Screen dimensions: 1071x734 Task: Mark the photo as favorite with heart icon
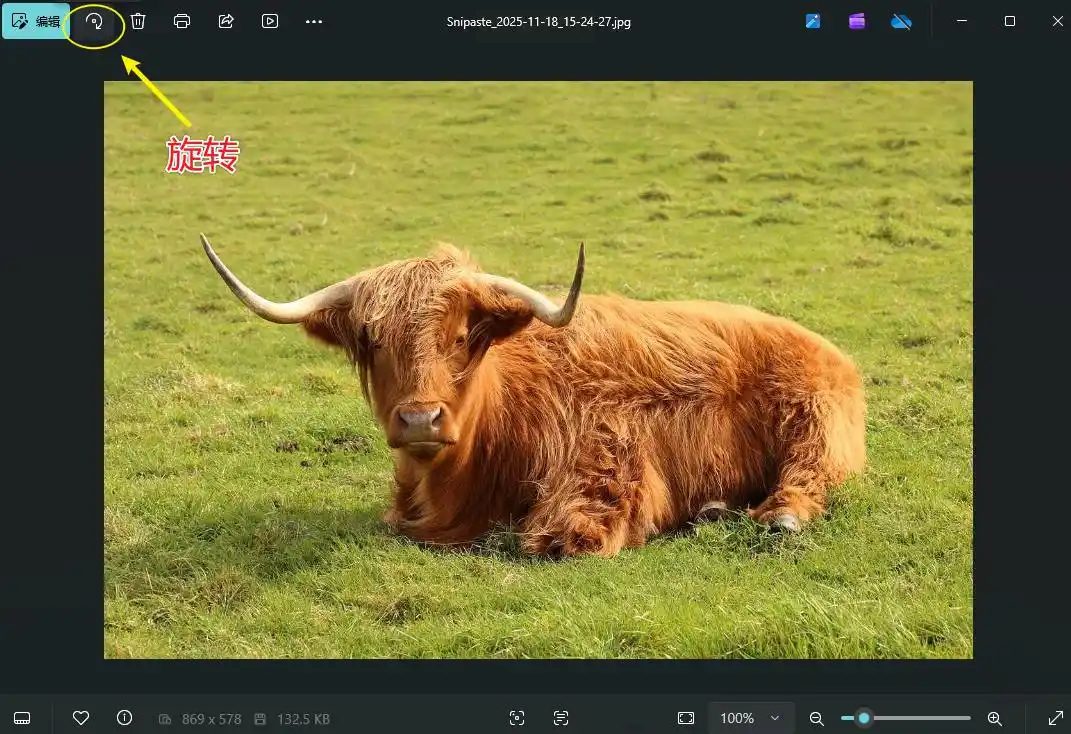click(81, 718)
